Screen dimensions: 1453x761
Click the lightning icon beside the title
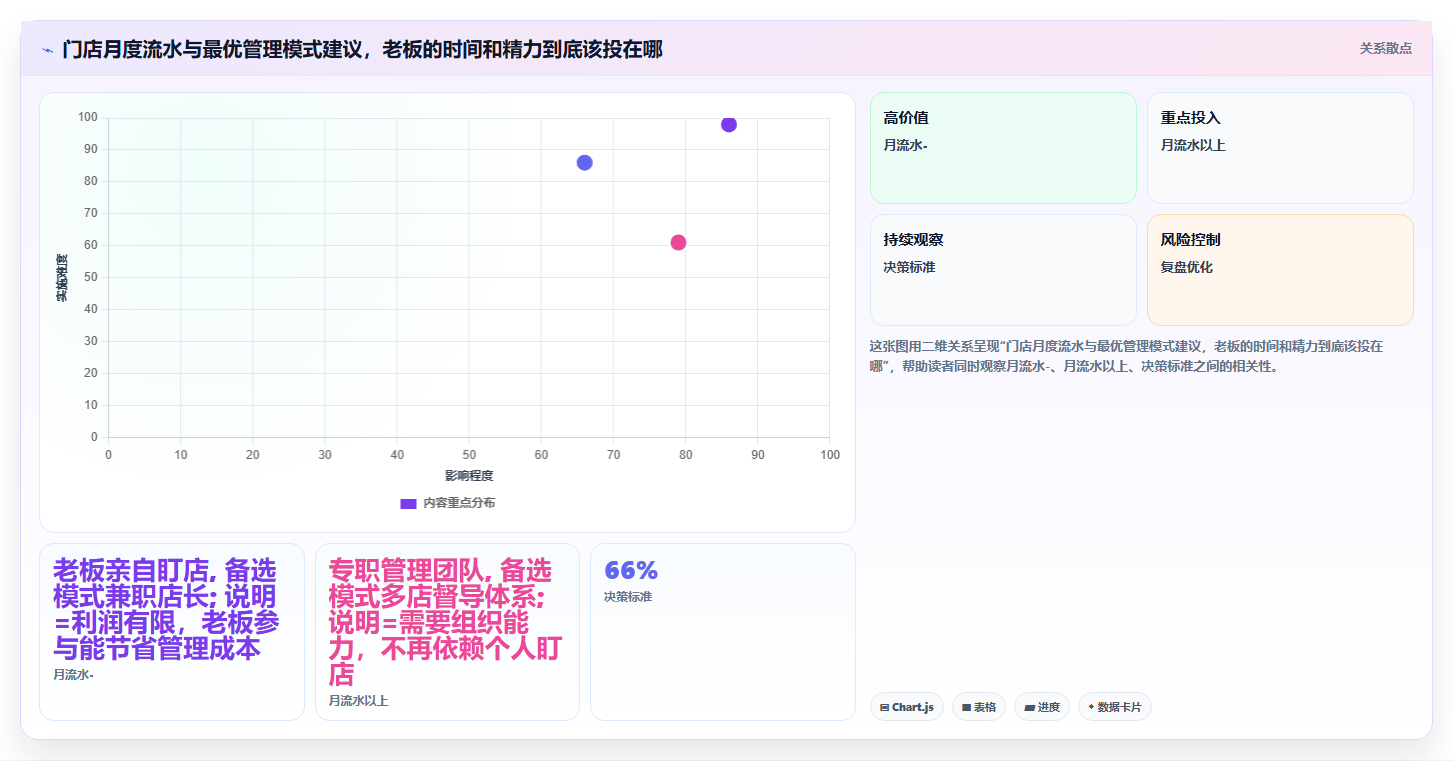47,50
